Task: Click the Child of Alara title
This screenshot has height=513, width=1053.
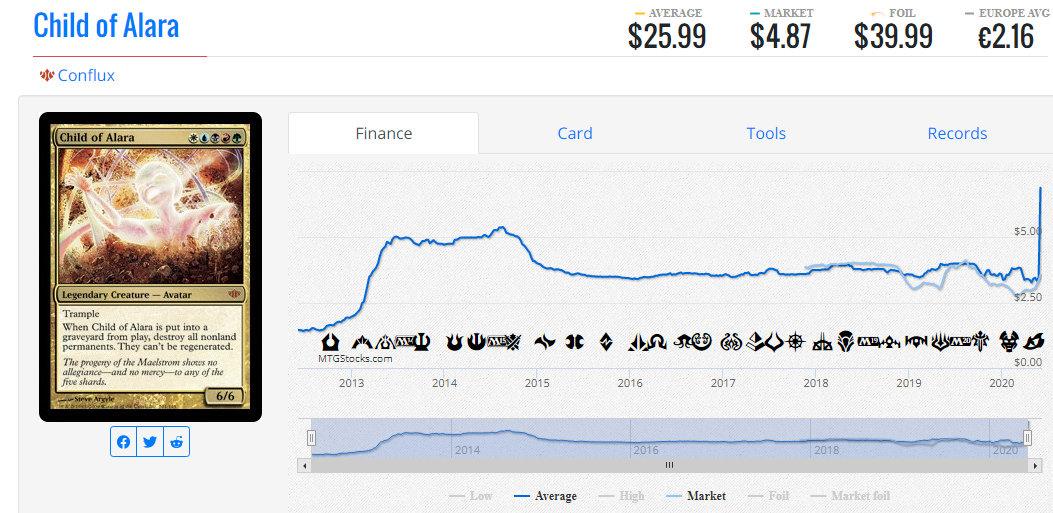Action: click(x=106, y=26)
